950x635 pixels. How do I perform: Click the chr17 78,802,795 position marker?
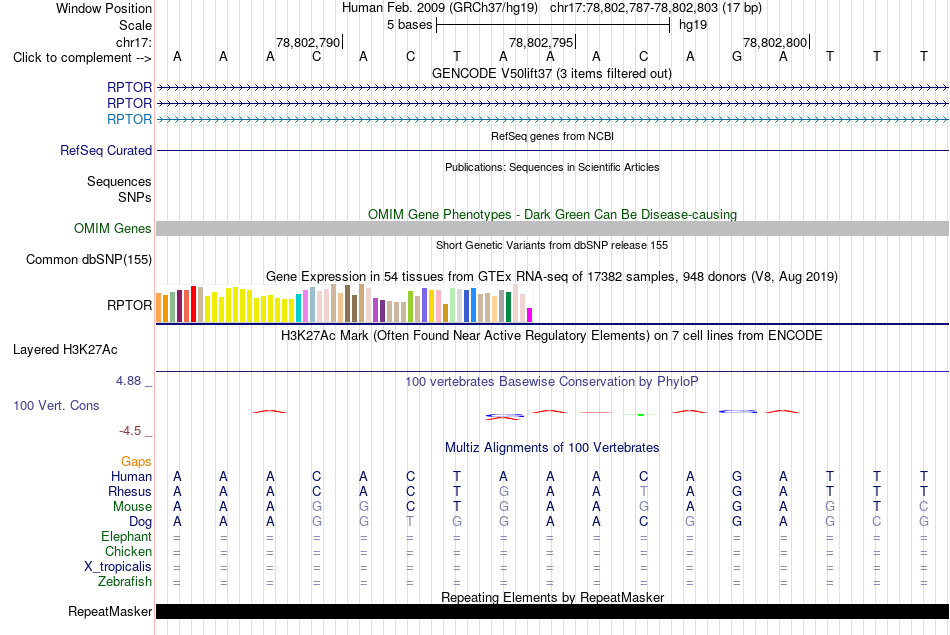coord(542,42)
